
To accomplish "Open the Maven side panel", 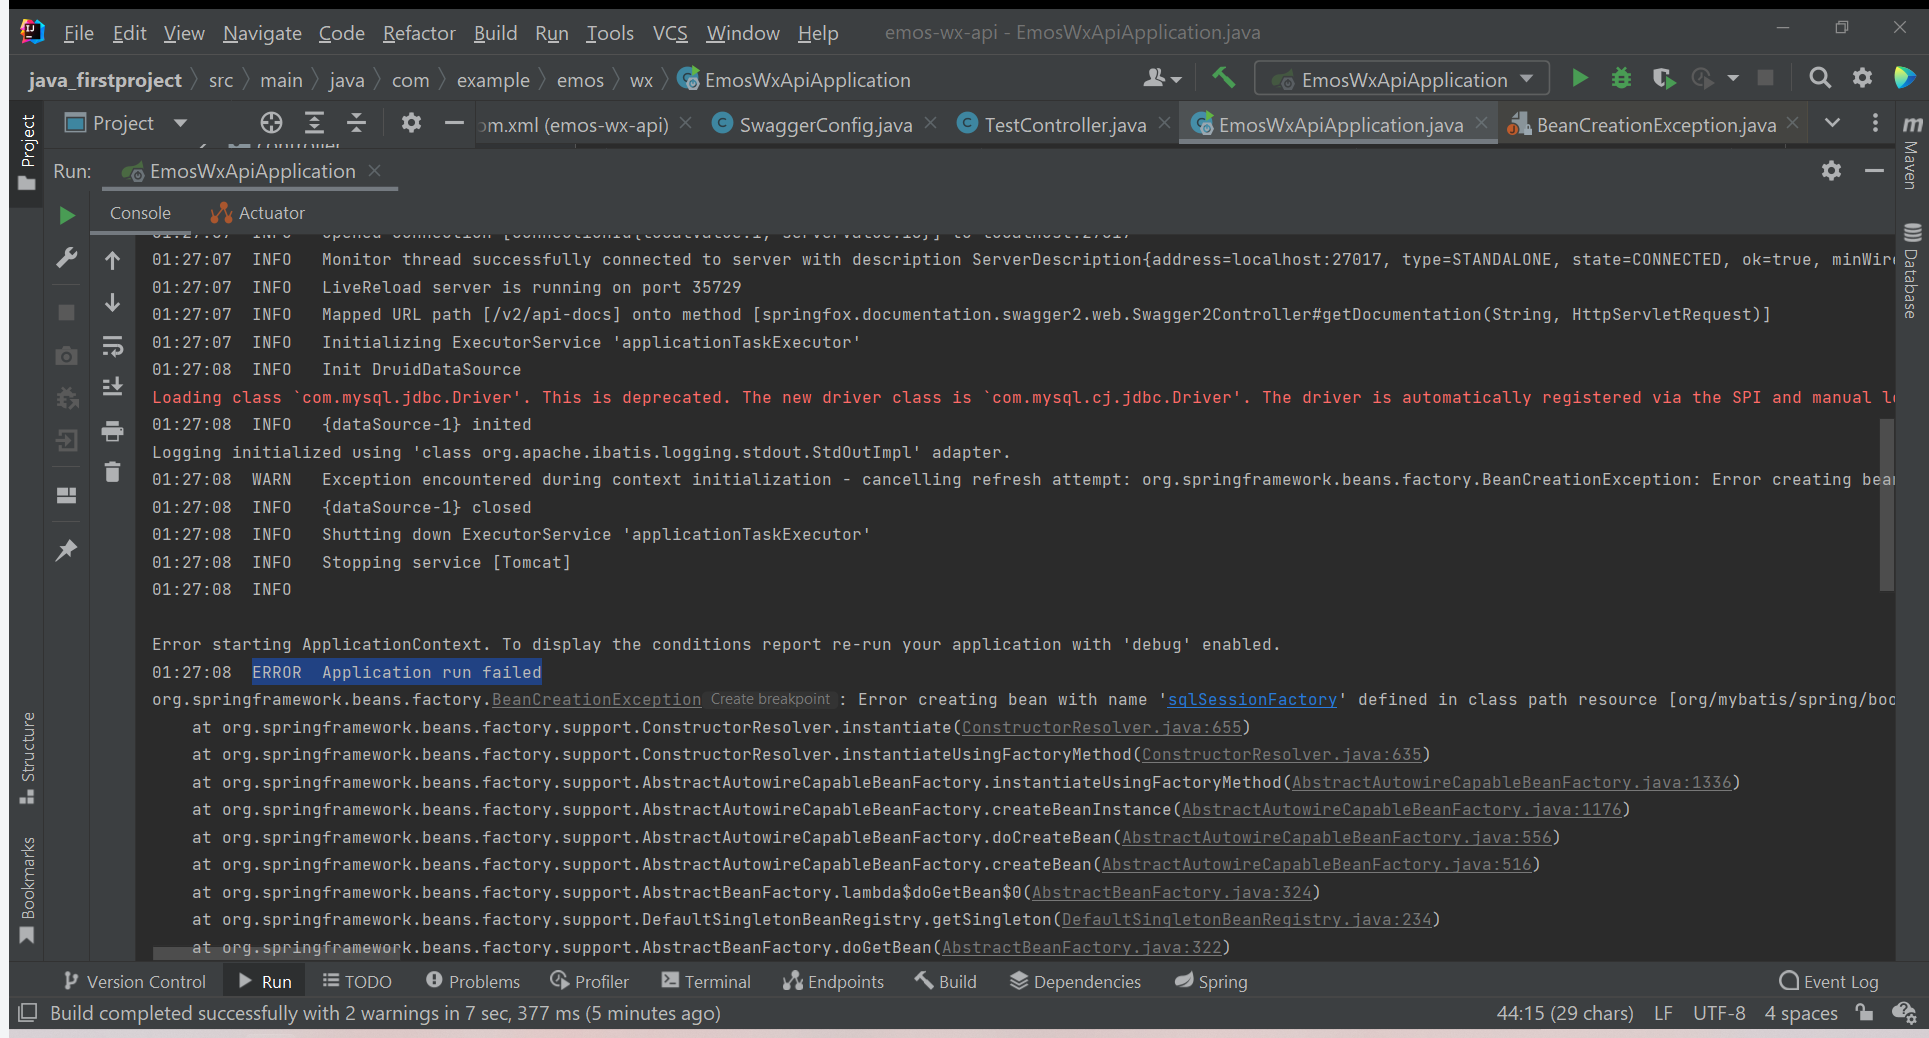I will pyautogui.click(x=1911, y=152).
